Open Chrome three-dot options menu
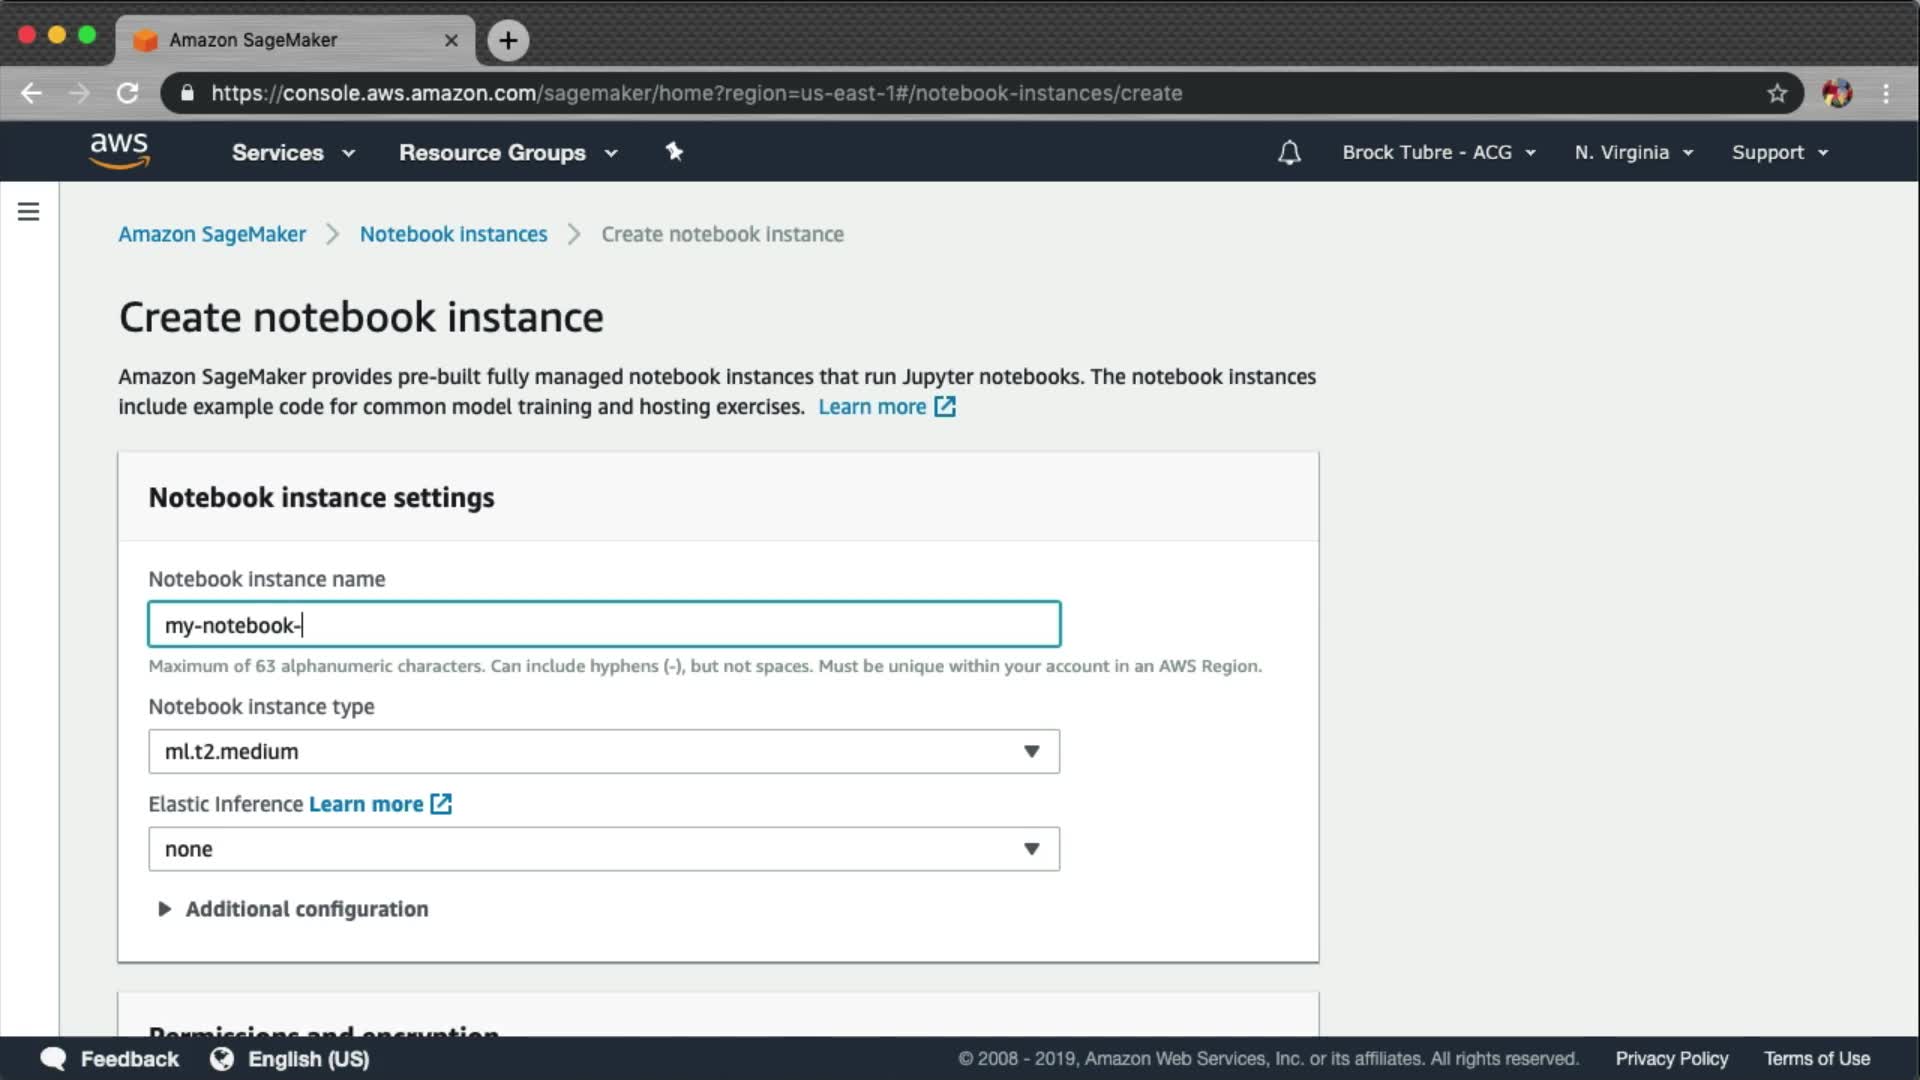The width and height of the screenshot is (1920, 1080). [1886, 93]
